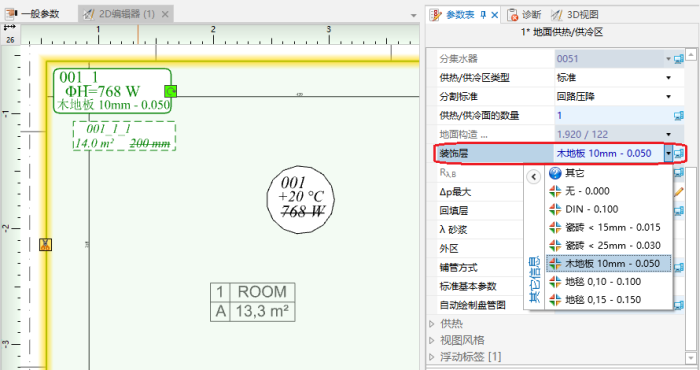
Task: Open the 分割标准 回路压降 dropdown
Action: (x=668, y=96)
